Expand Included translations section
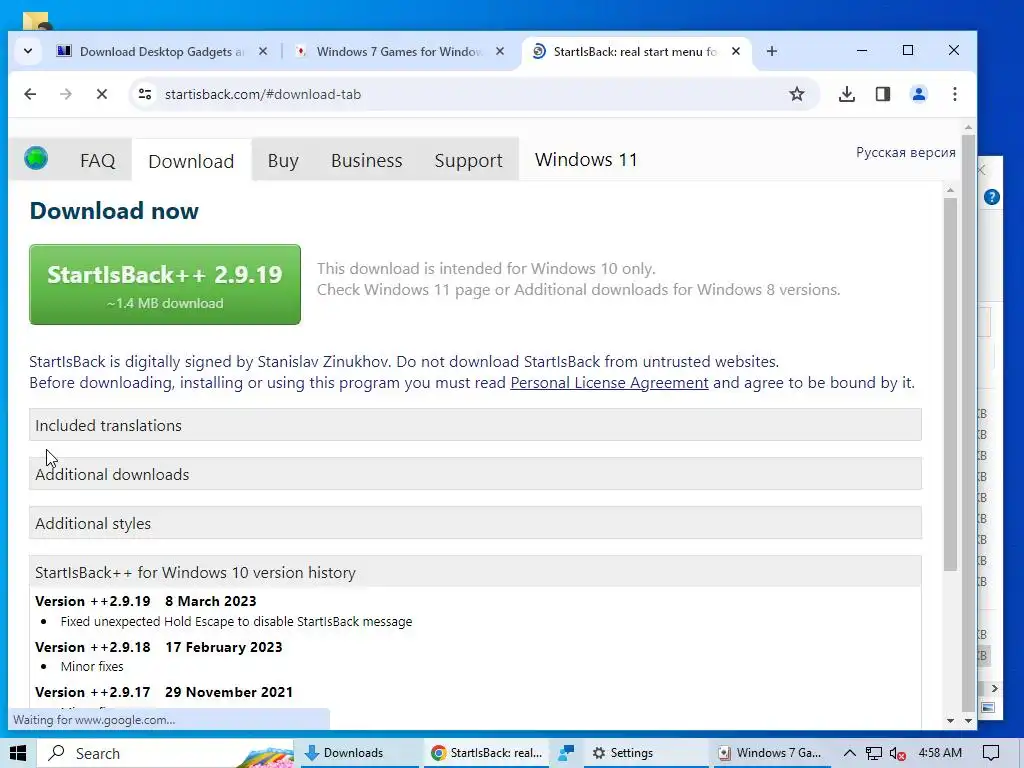The image size is (1024, 768). (475, 425)
